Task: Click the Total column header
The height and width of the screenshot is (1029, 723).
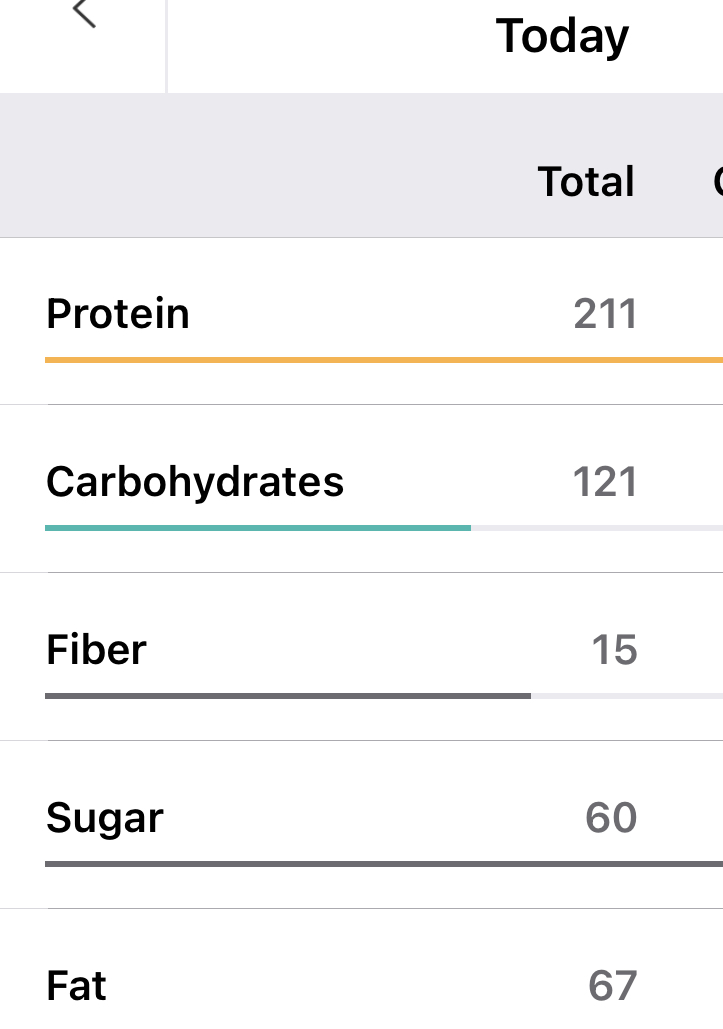Action: (x=586, y=182)
